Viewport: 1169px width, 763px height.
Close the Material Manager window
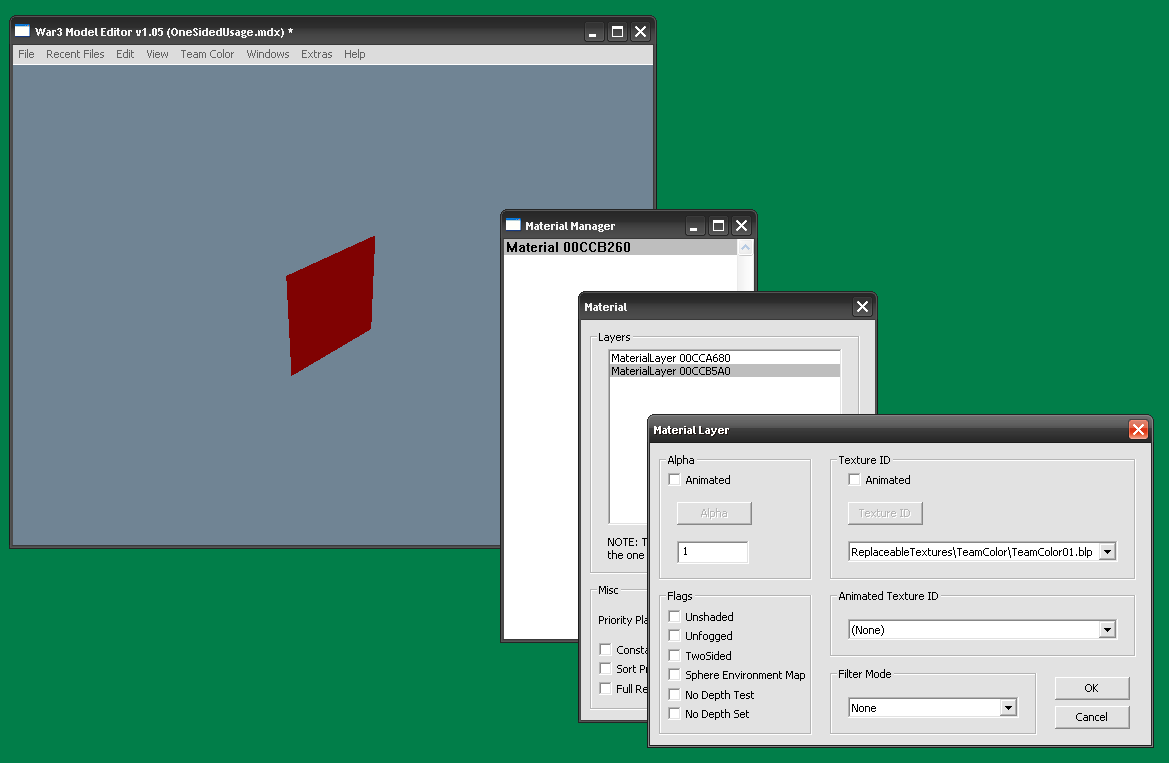(x=741, y=225)
